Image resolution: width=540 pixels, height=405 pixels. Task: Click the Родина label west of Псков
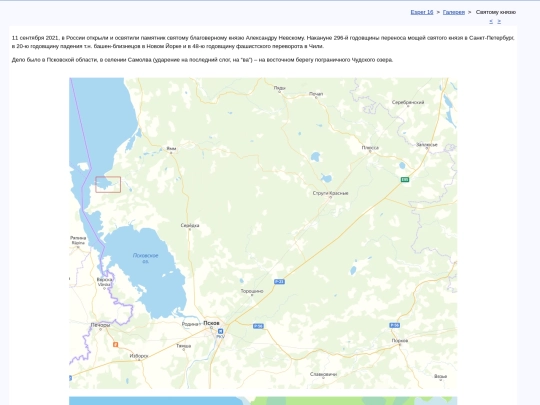190,324
